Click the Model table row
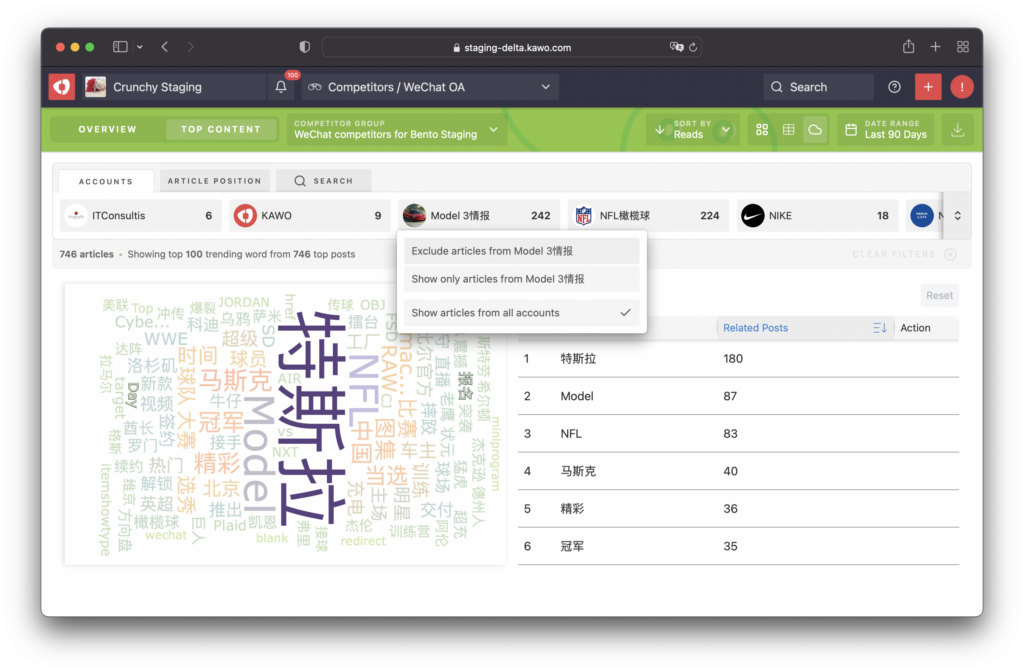 pos(738,396)
